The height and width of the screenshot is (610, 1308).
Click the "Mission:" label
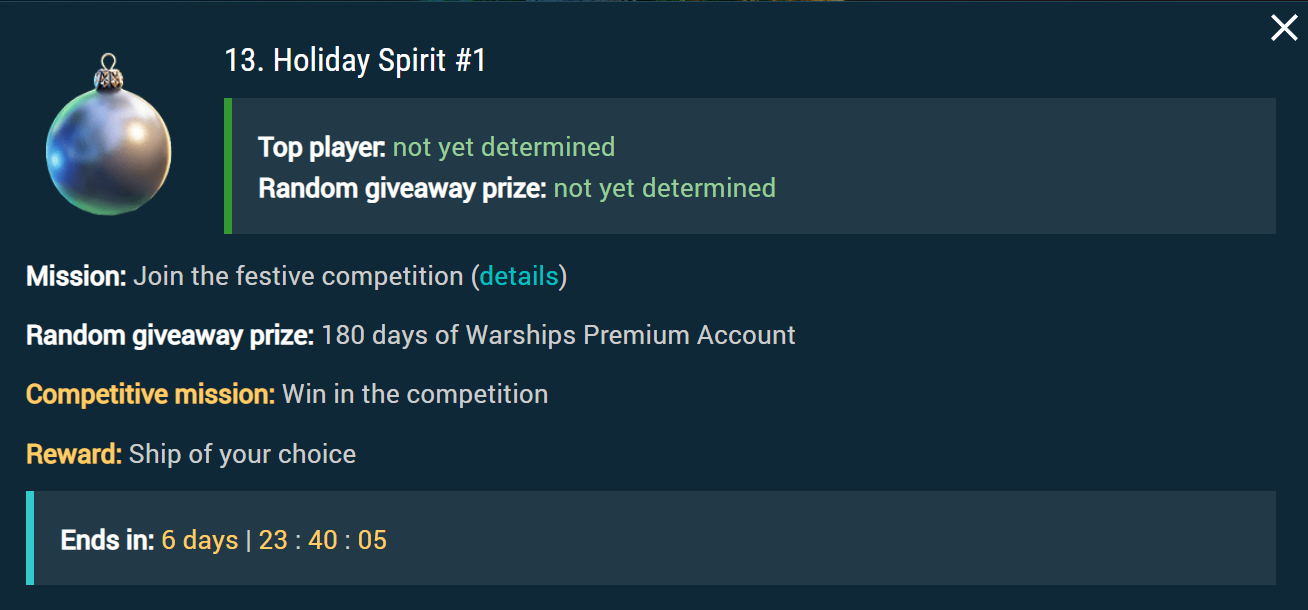click(x=76, y=276)
